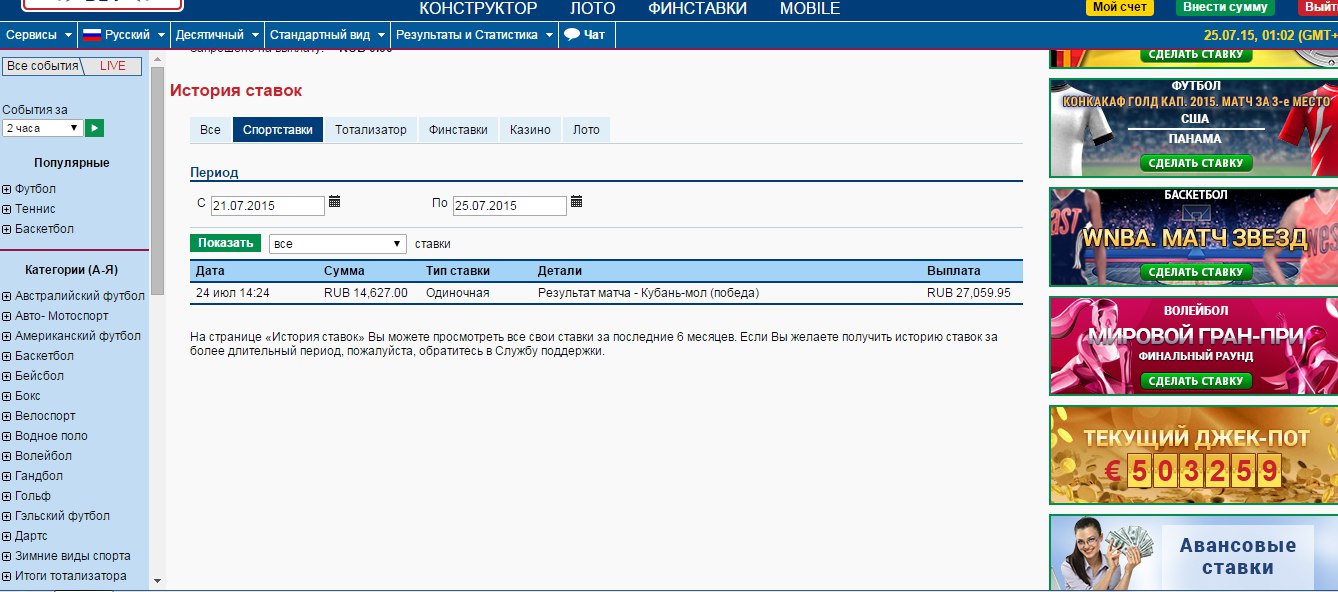Viewport: 1338px width, 592px height.
Task: Open the bet filter dropdown "все"
Action: point(337,244)
